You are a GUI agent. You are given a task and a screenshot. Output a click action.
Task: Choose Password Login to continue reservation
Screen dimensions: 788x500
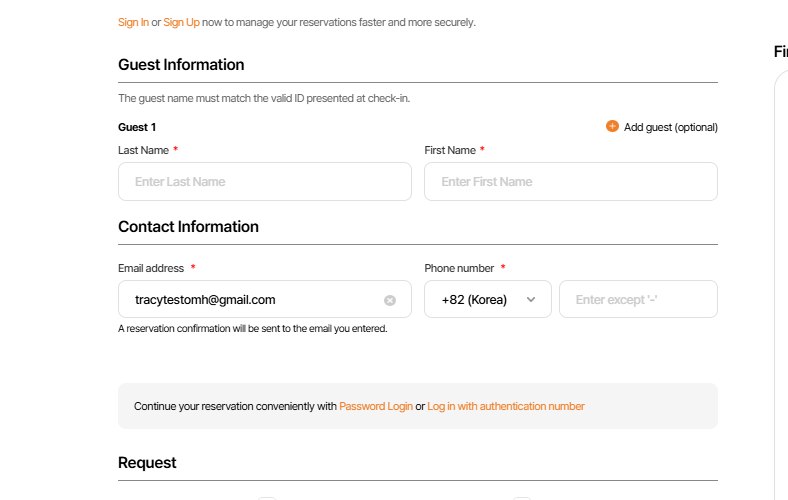click(x=375, y=406)
